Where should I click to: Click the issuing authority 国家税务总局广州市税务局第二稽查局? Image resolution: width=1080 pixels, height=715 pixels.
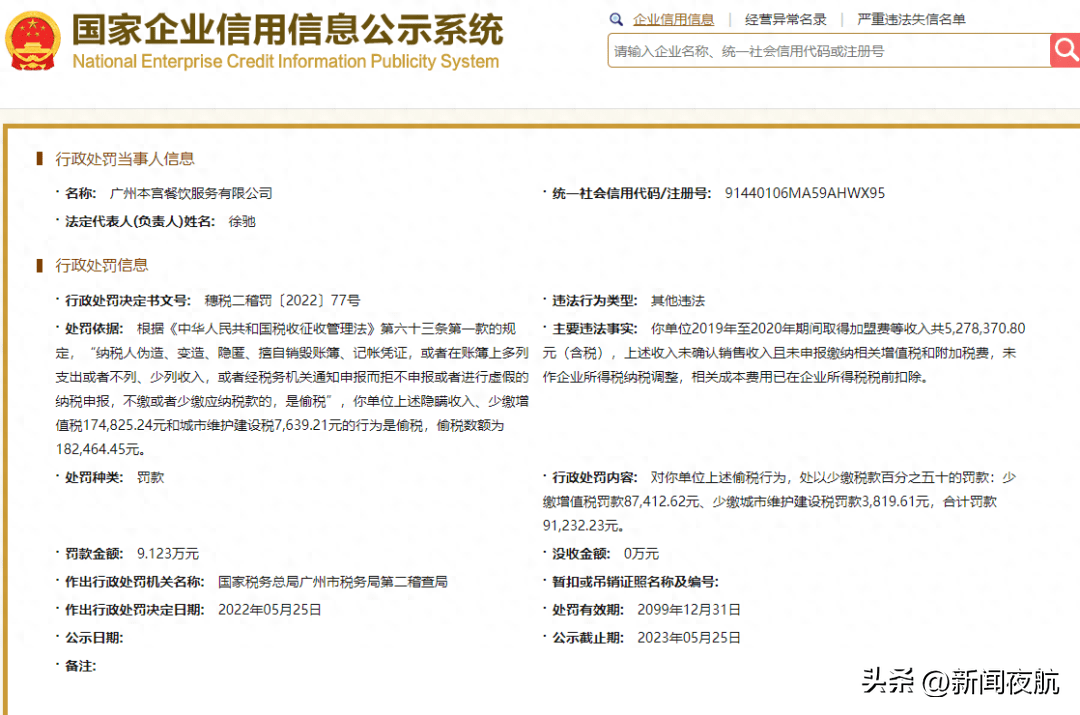pyautogui.click(x=332, y=581)
